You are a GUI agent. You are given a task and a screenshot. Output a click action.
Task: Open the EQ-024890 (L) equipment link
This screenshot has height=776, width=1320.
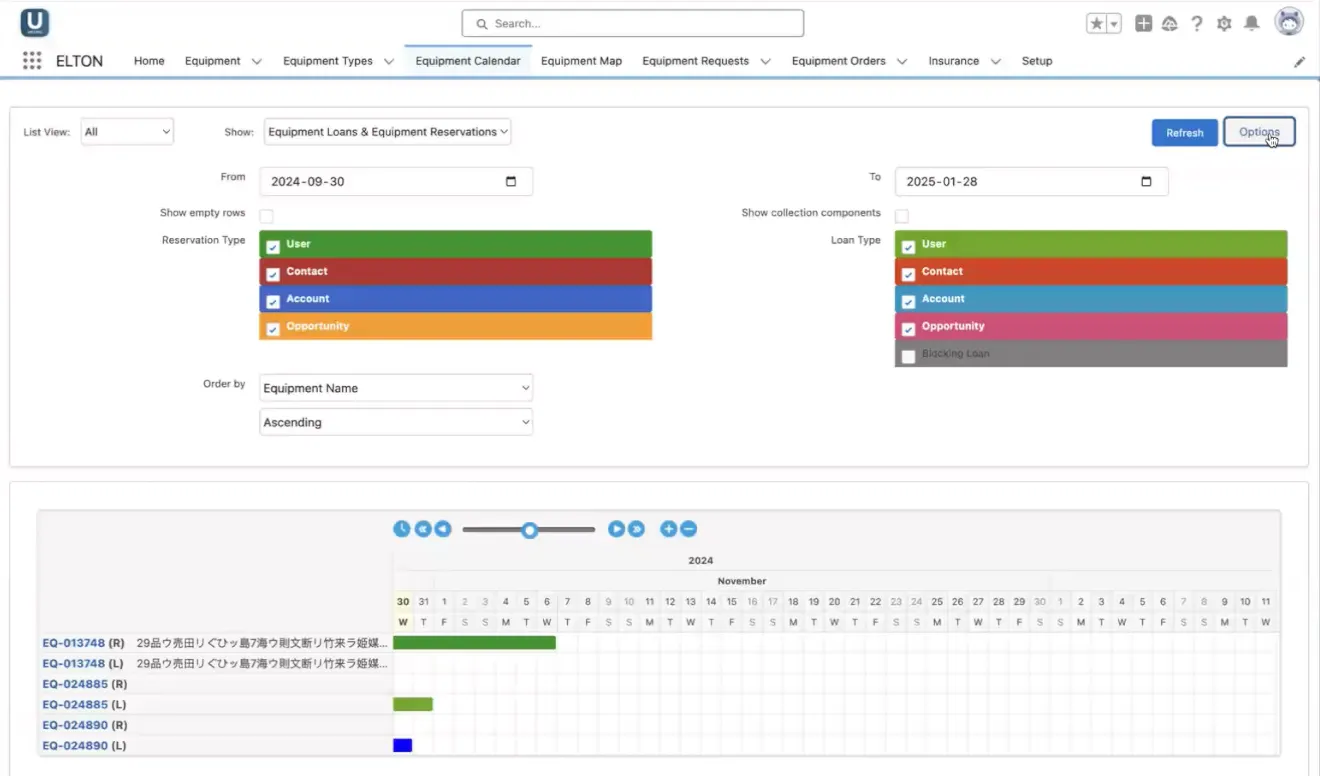pos(73,746)
